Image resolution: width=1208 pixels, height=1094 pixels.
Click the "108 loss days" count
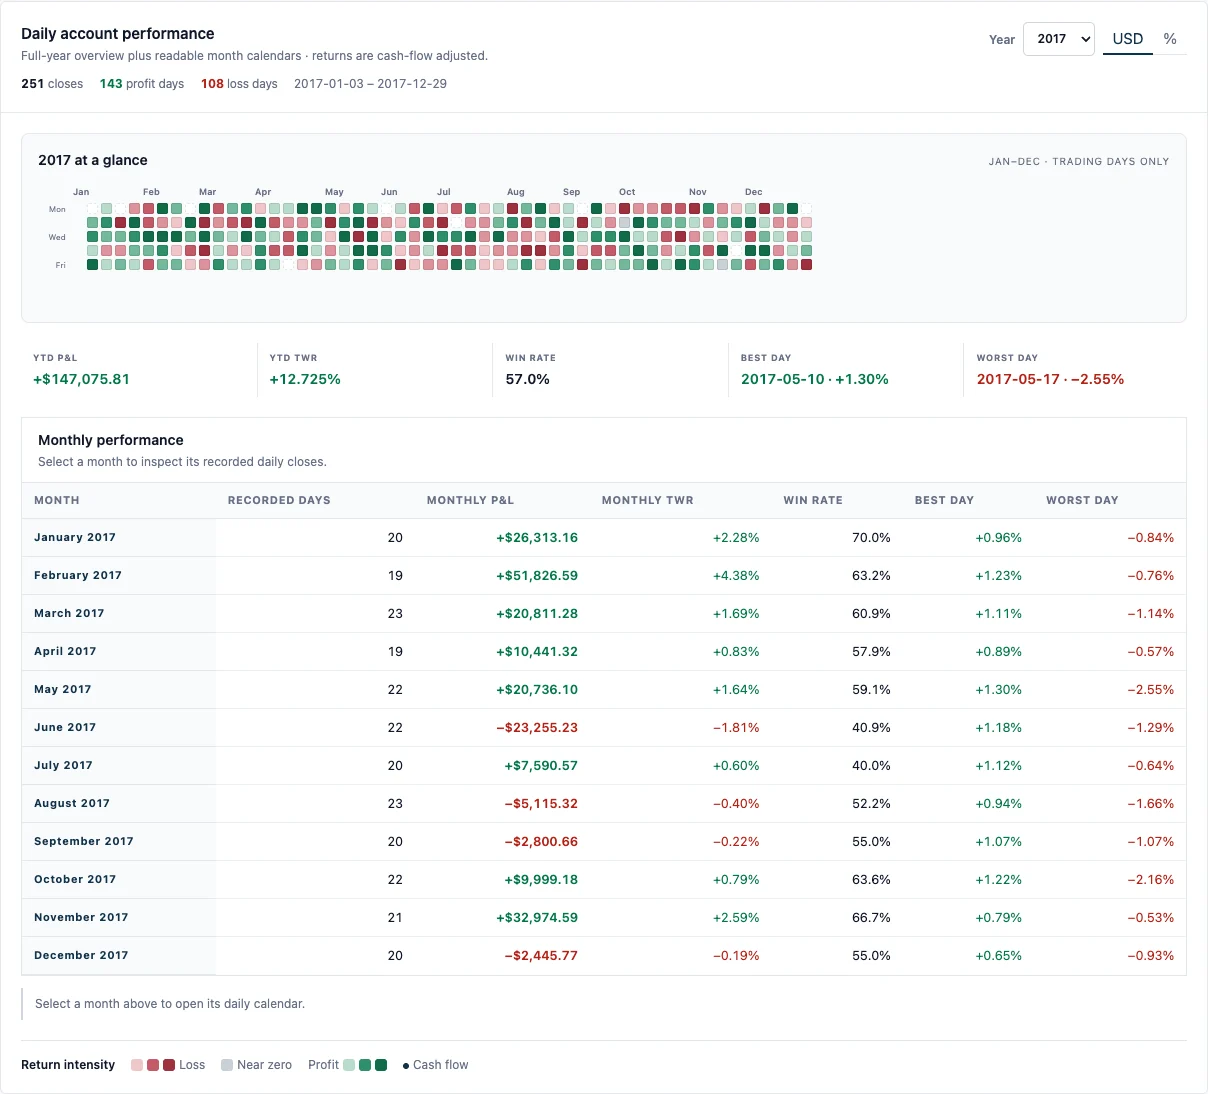point(239,84)
